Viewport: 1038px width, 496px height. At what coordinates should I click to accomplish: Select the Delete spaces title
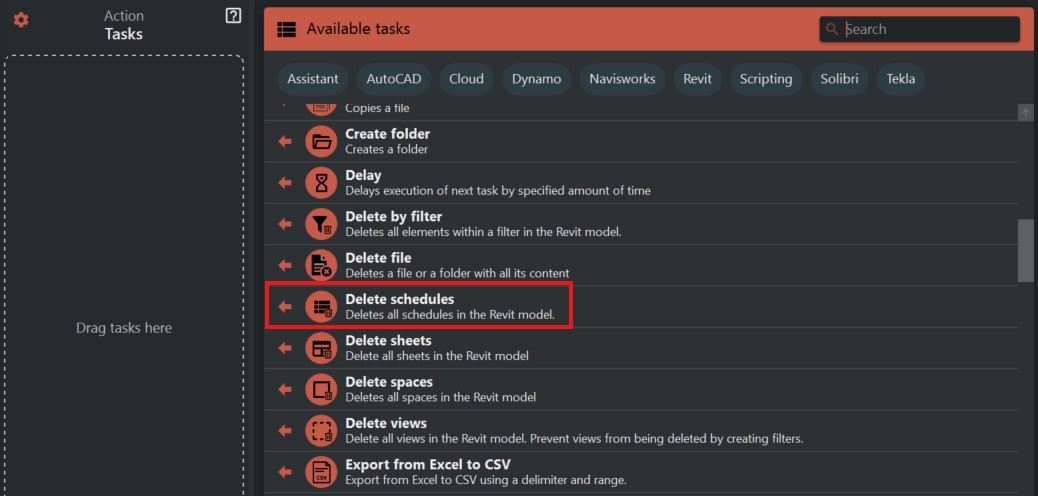point(389,382)
